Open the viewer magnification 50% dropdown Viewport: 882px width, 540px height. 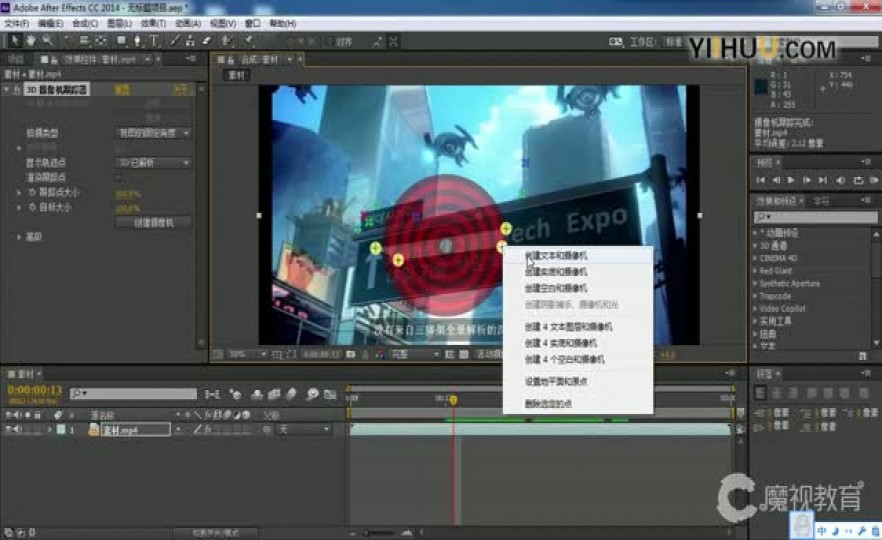click(247, 354)
